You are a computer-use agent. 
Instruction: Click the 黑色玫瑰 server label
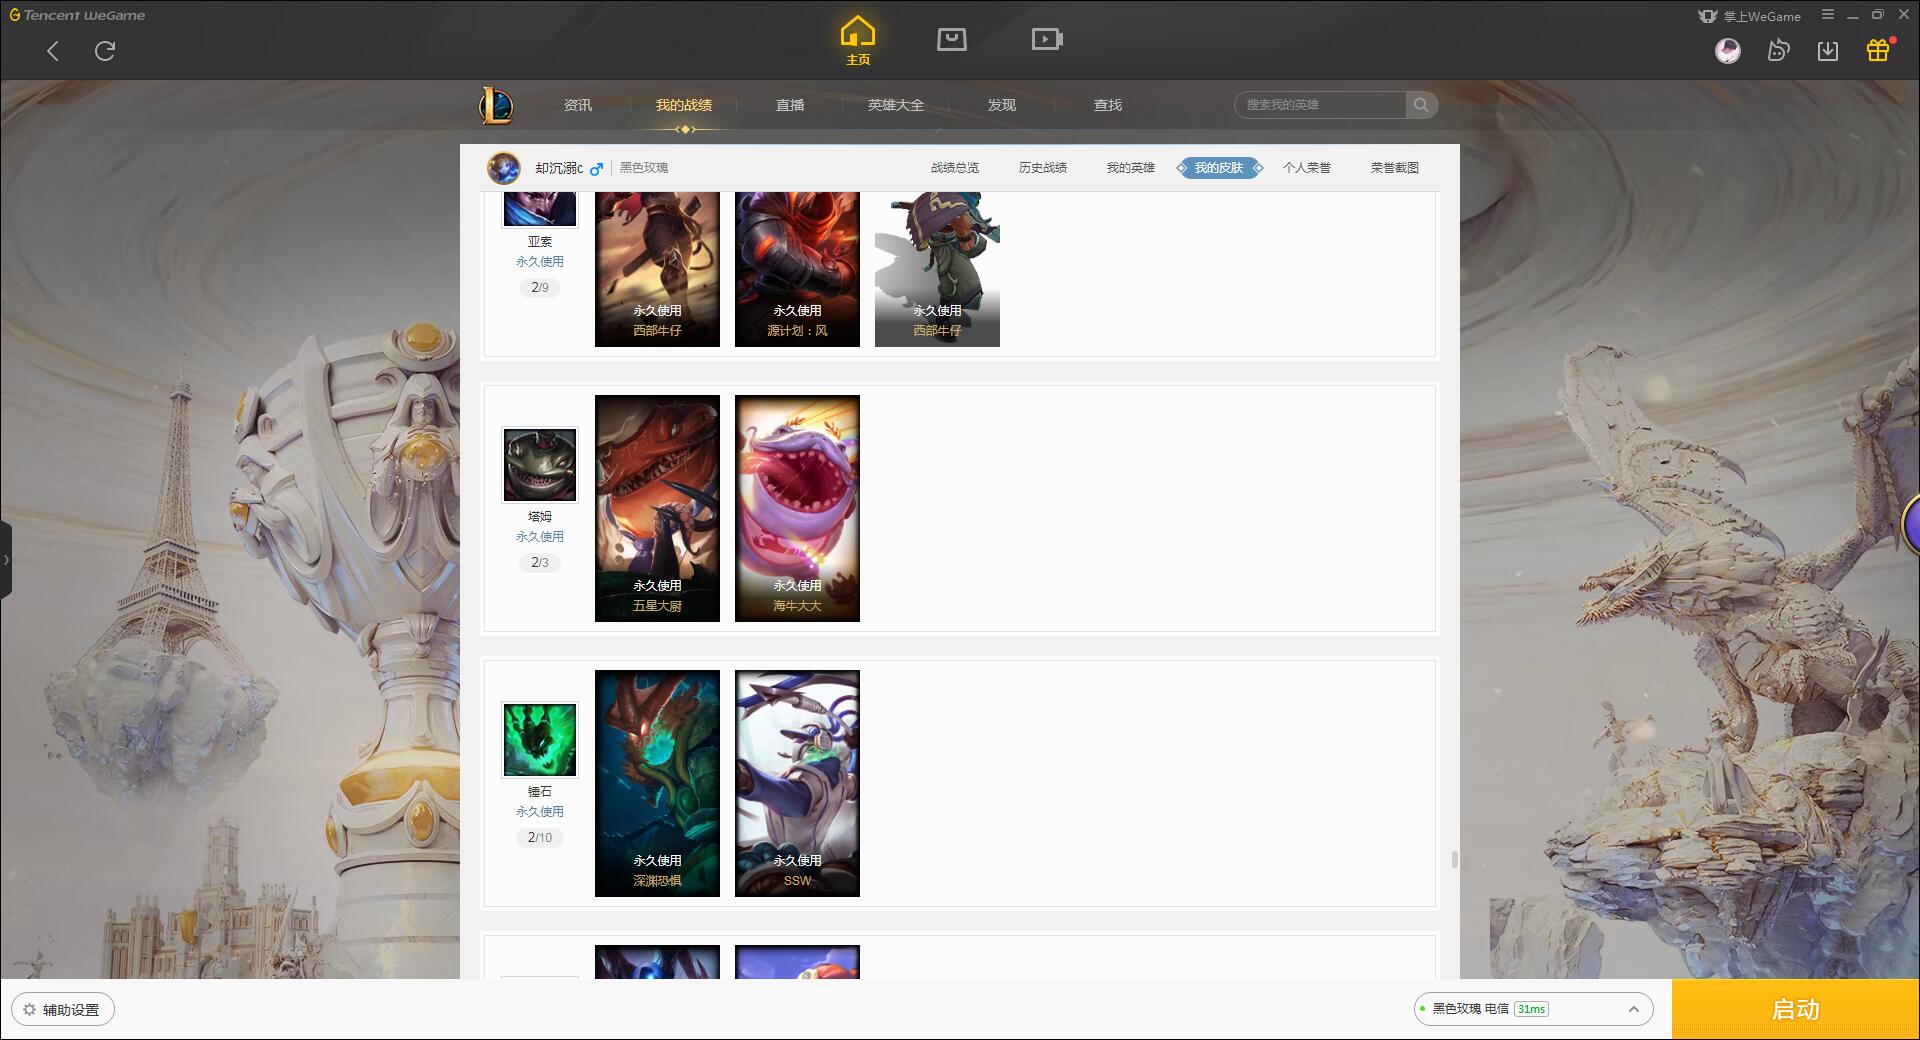click(x=644, y=168)
